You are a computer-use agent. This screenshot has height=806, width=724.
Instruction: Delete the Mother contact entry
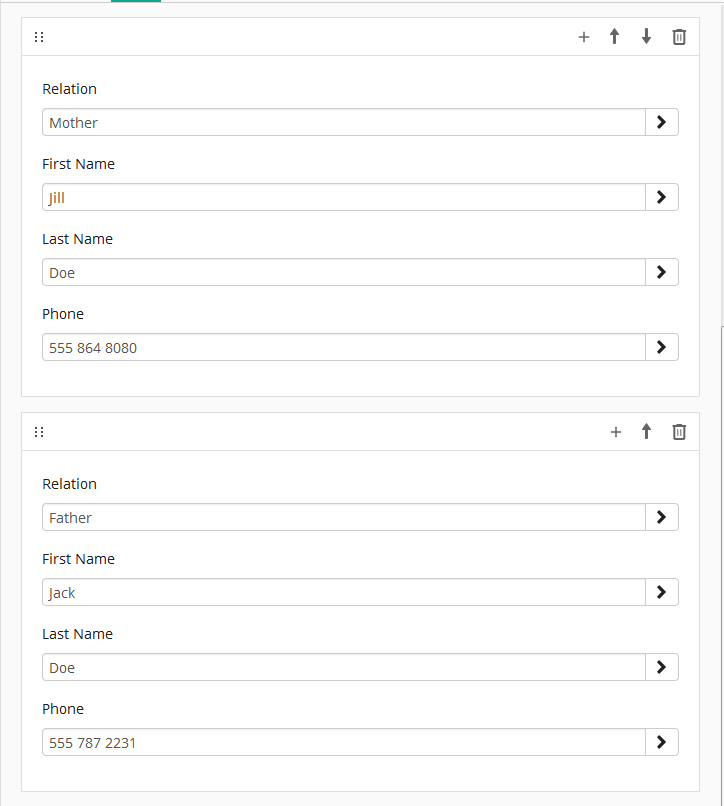[679, 37]
